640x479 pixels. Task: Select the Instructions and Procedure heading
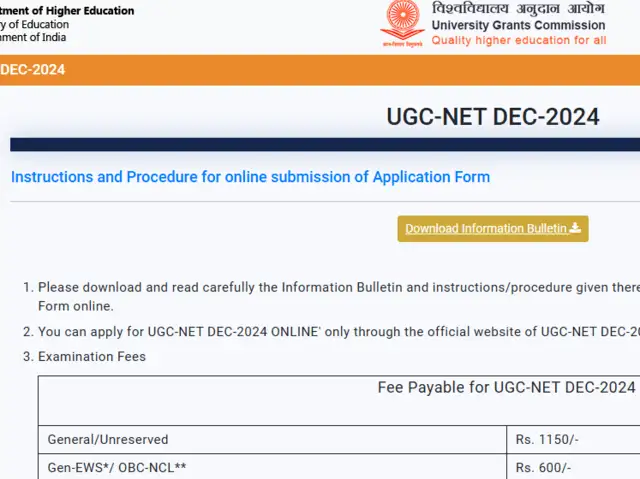(250, 177)
